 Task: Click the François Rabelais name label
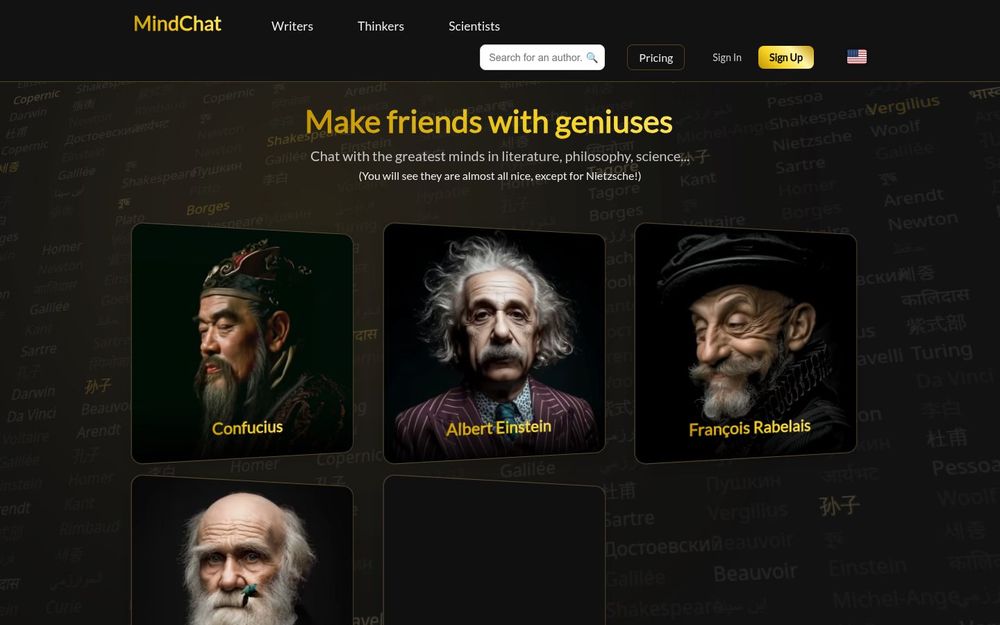(749, 428)
